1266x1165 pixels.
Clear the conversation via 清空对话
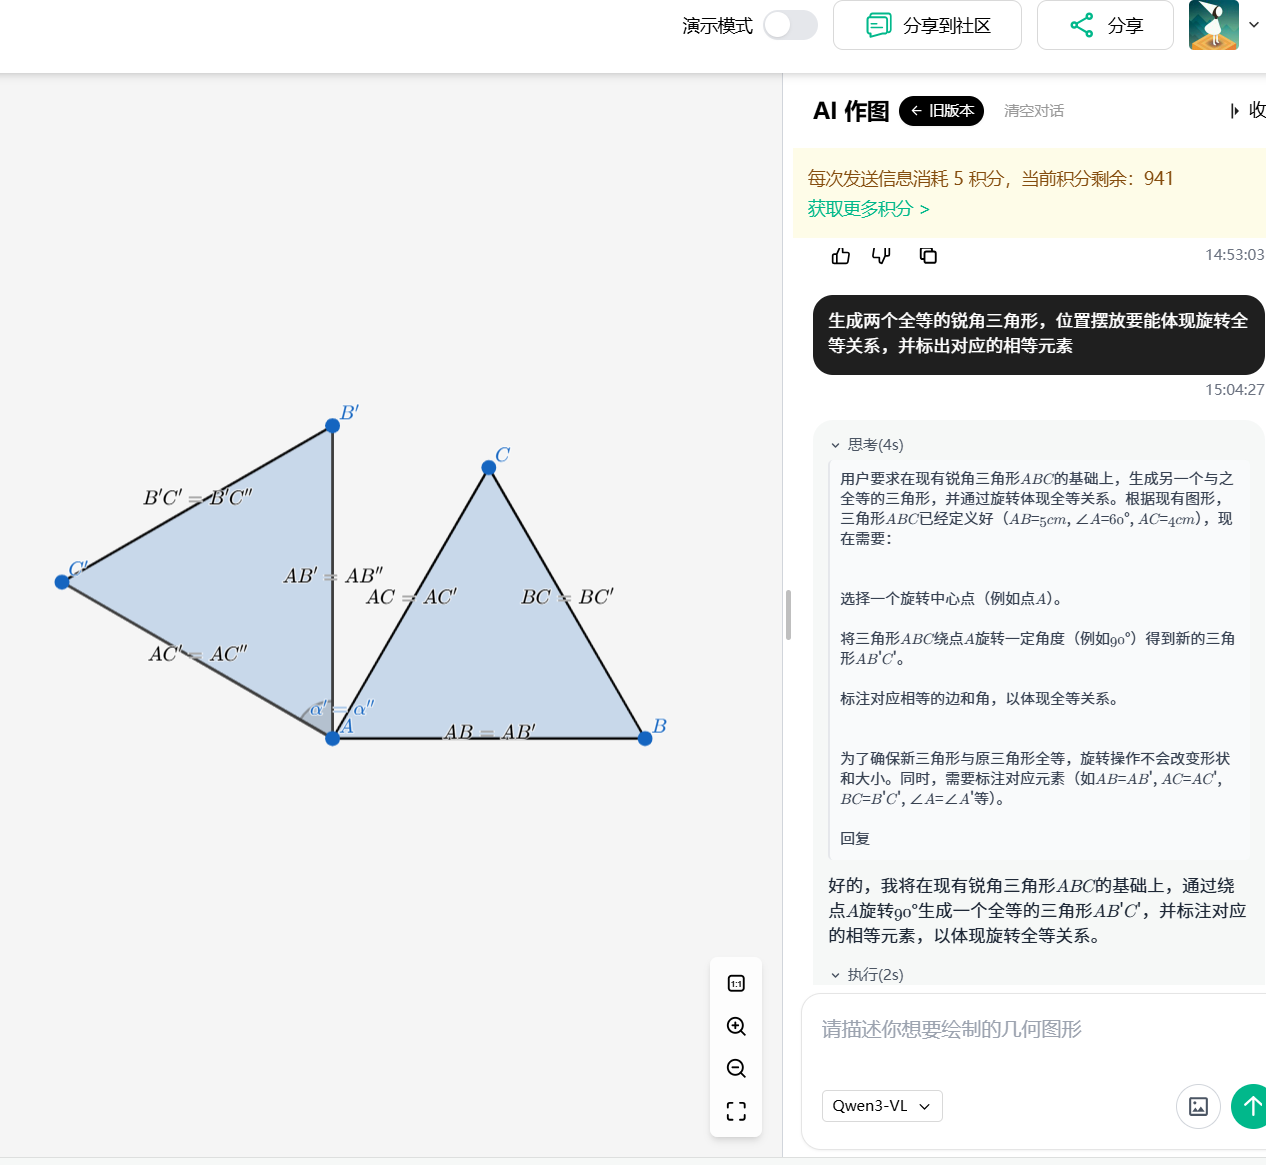(x=1033, y=111)
